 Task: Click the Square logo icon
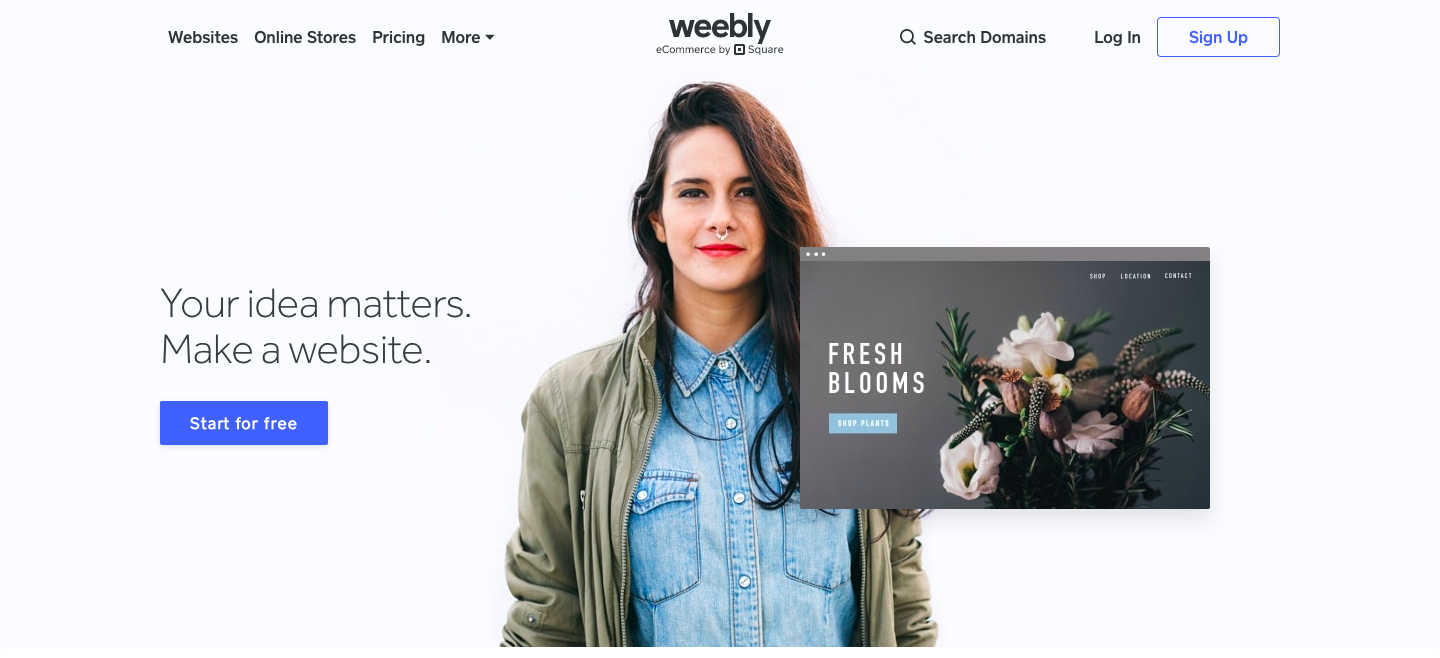[739, 49]
